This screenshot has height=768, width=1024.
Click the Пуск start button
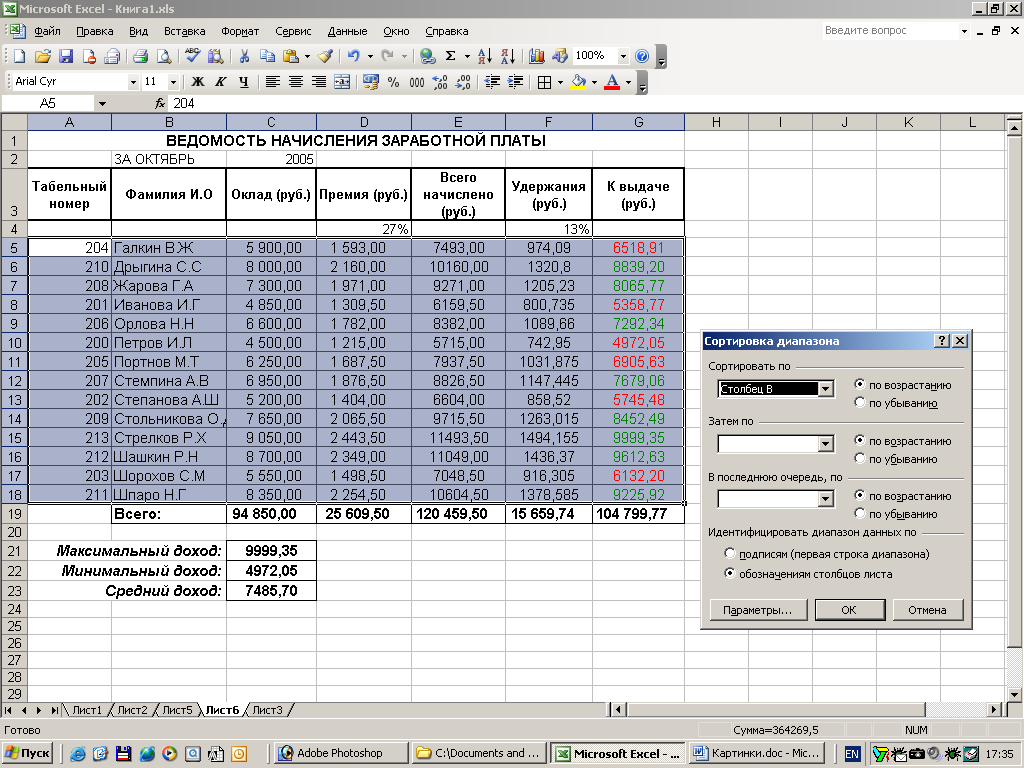(x=27, y=753)
